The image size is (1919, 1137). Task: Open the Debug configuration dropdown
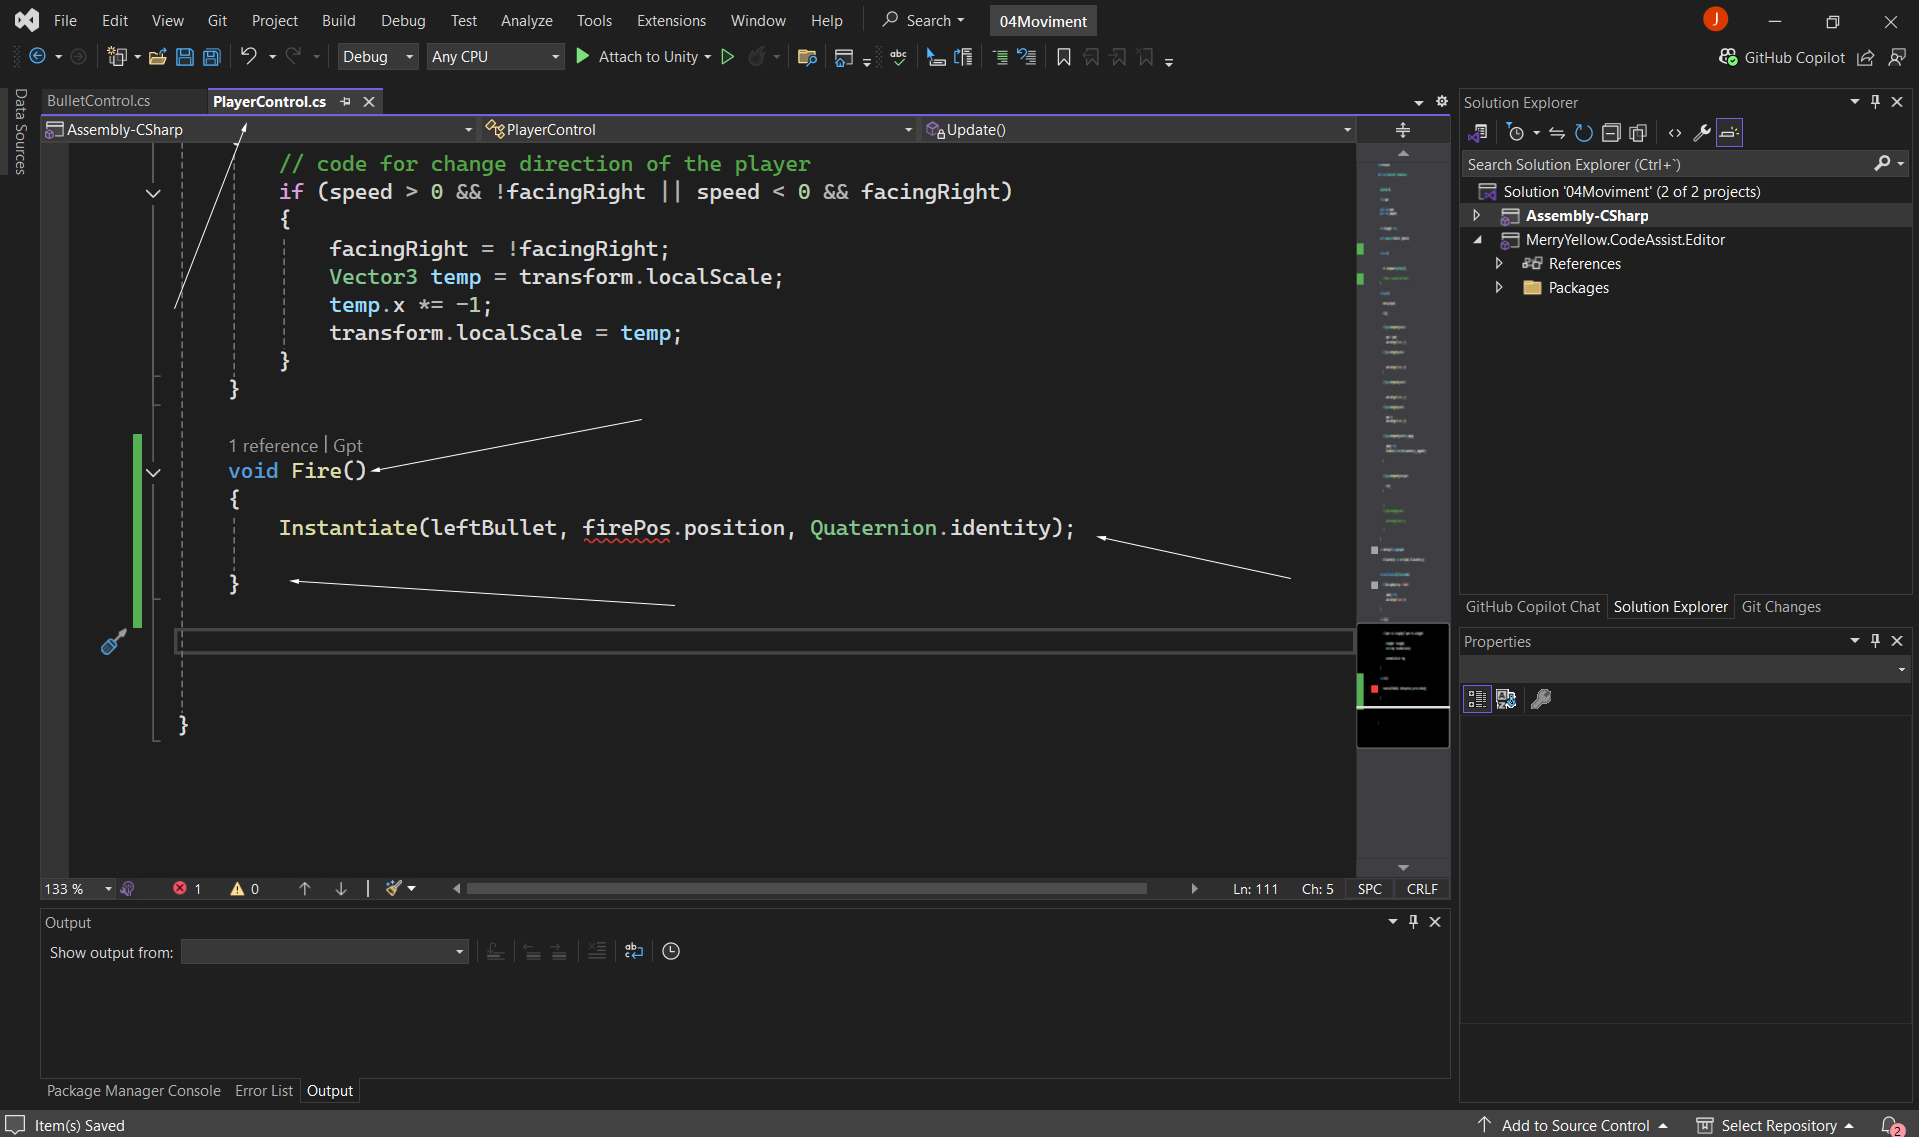pyautogui.click(x=377, y=57)
